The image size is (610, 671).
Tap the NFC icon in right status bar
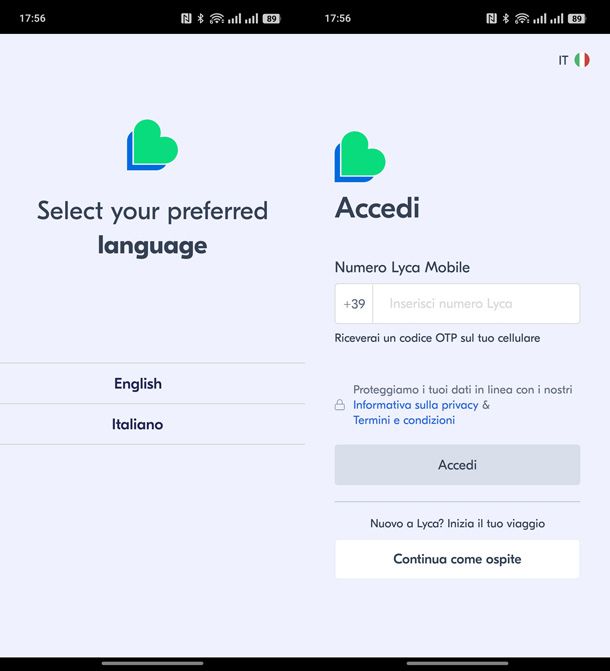click(491, 18)
